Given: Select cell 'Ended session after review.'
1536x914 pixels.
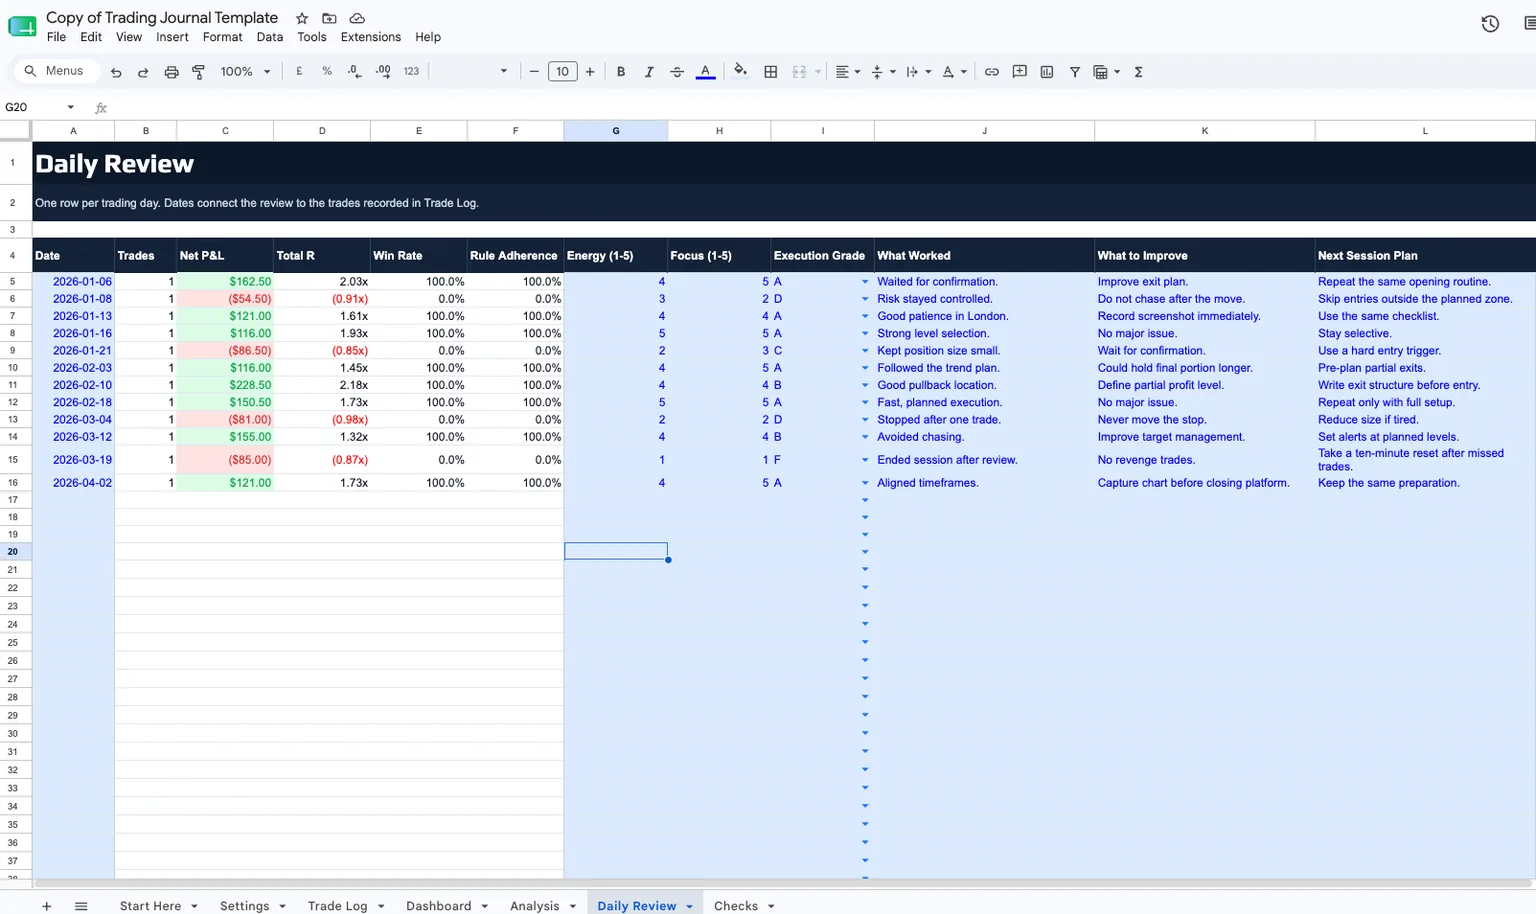Looking at the screenshot, I should coord(984,460).
